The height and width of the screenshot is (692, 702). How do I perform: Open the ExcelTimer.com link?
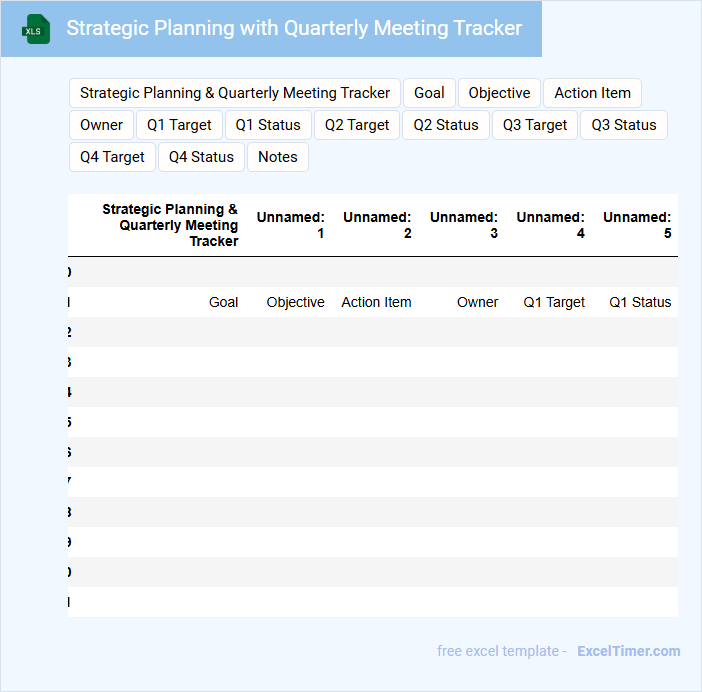tap(628, 651)
